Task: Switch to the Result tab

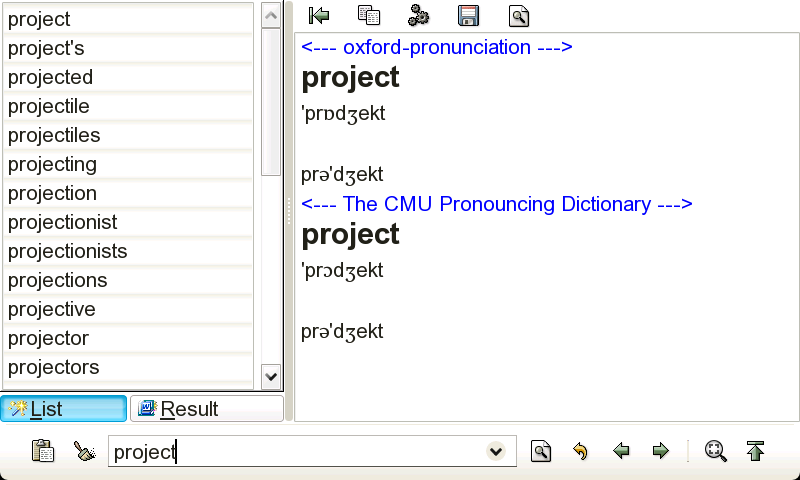Action: 207,409
